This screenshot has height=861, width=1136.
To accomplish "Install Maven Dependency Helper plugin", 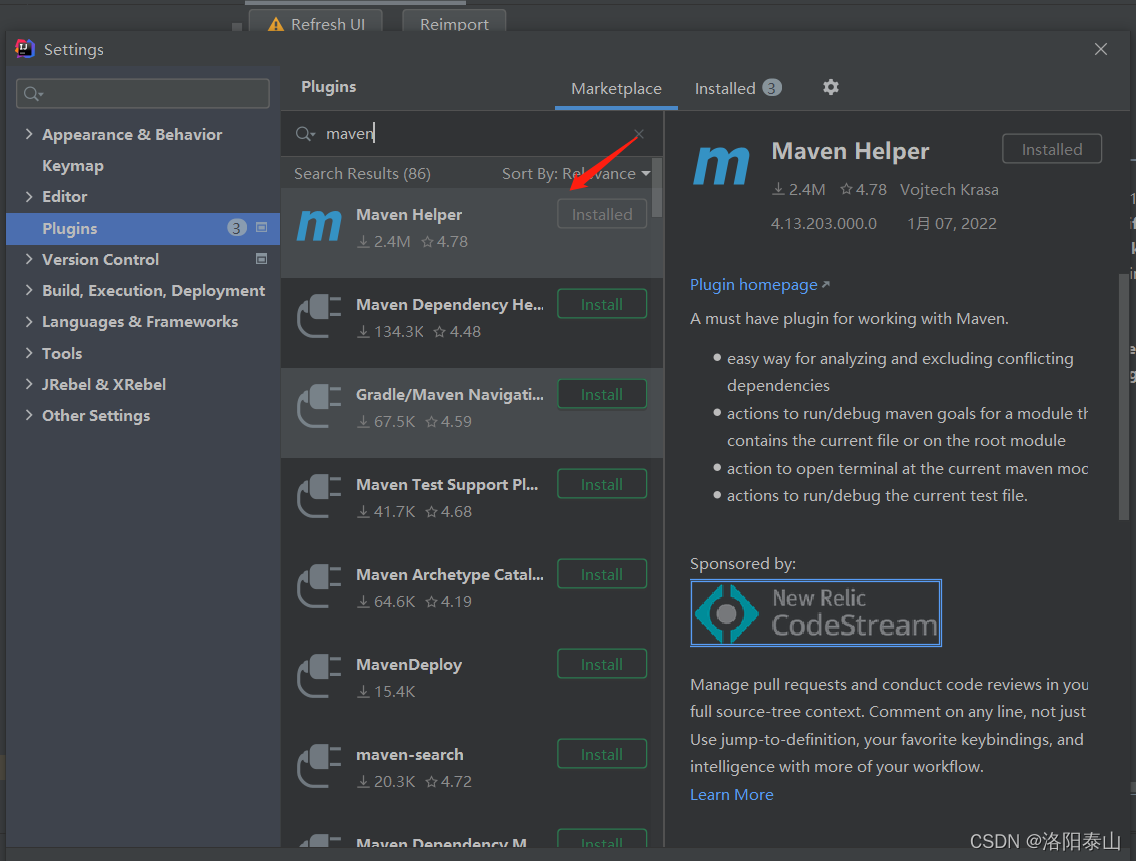I will 601,304.
